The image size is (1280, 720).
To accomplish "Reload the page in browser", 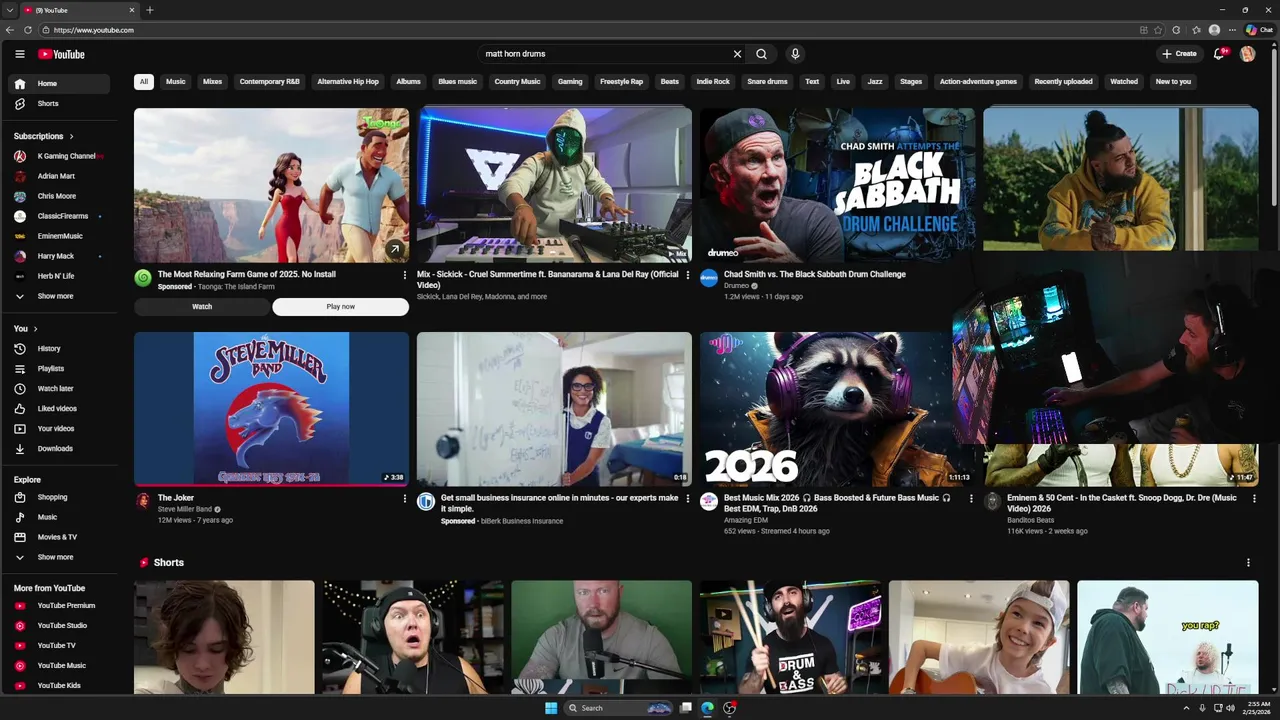I will point(28,30).
